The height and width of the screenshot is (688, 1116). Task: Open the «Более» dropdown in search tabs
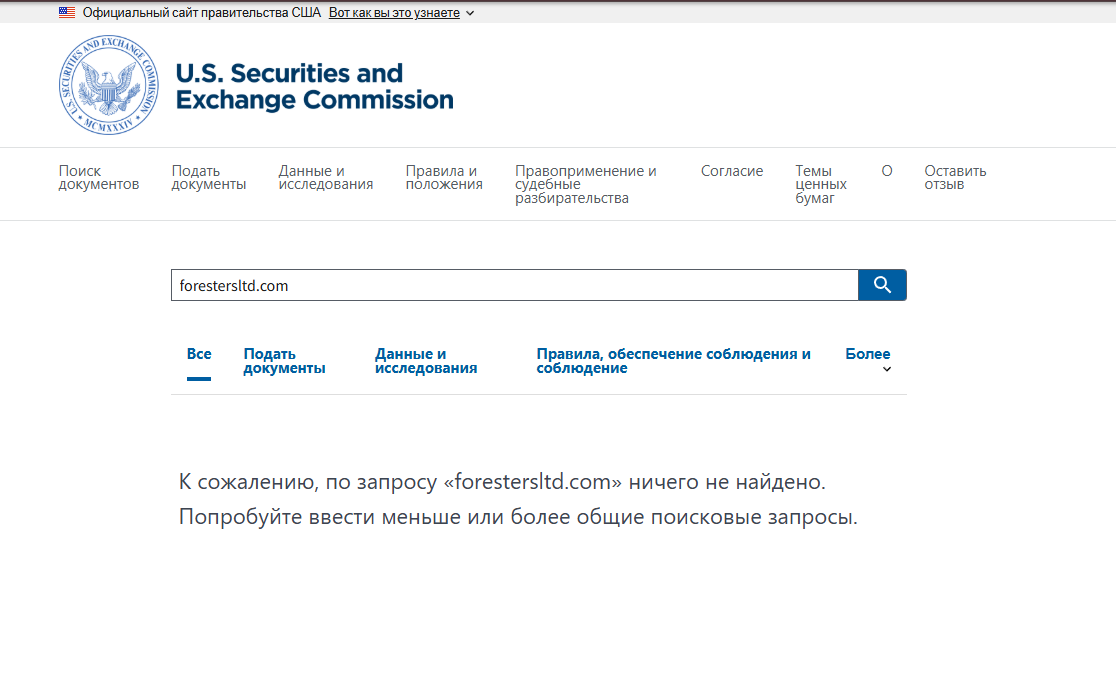(867, 360)
